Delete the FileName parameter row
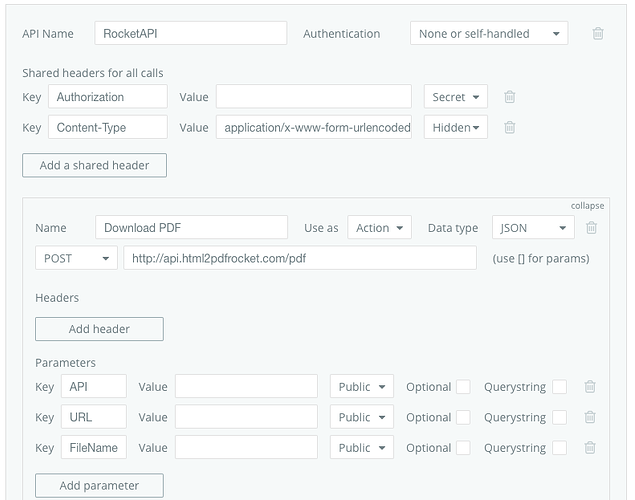This screenshot has width=635, height=500. [590, 448]
